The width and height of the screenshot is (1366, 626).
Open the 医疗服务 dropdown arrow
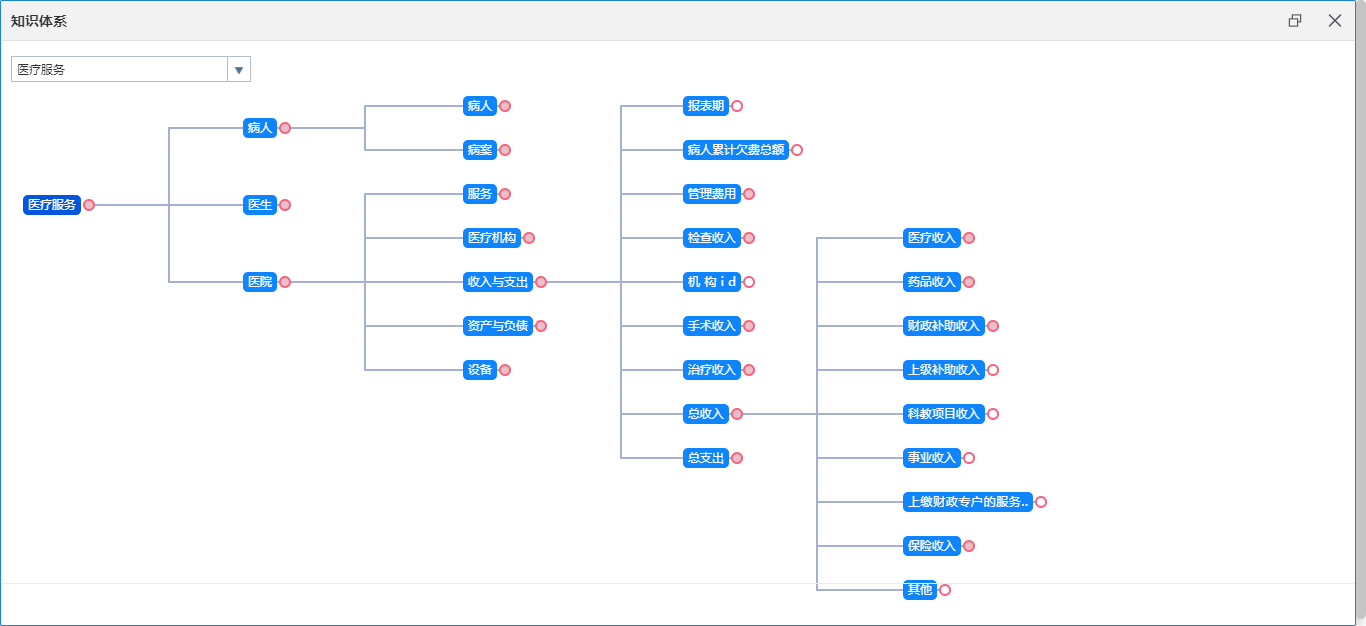coord(239,69)
